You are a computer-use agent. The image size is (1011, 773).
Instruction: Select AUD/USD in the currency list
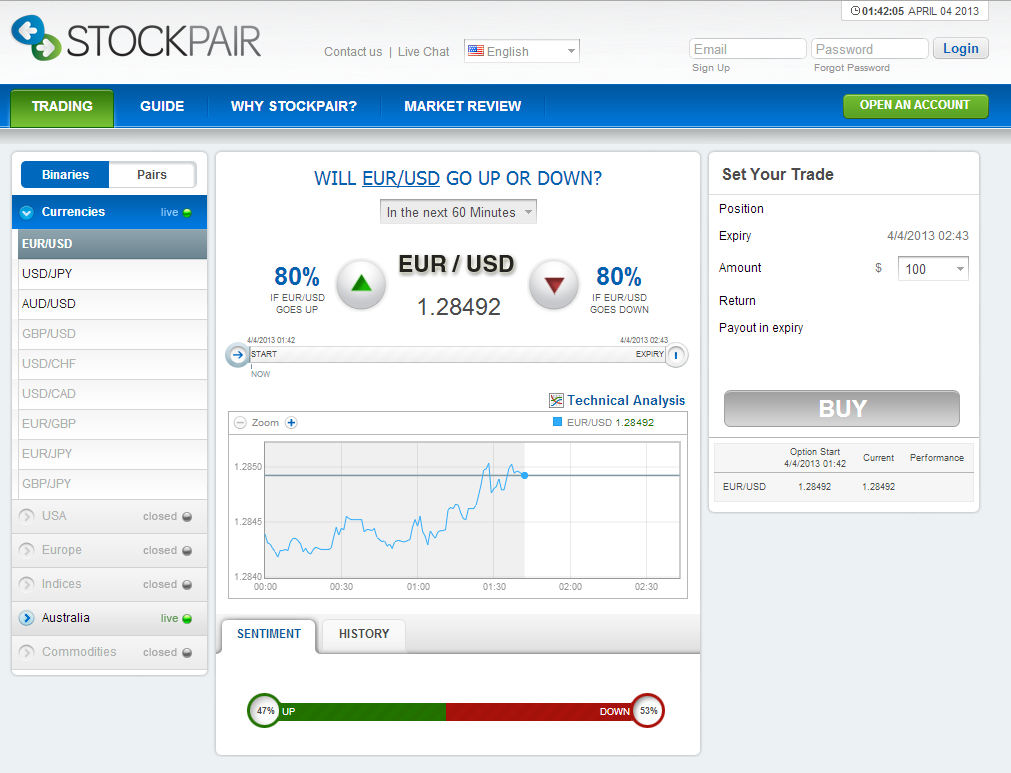point(112,304)
